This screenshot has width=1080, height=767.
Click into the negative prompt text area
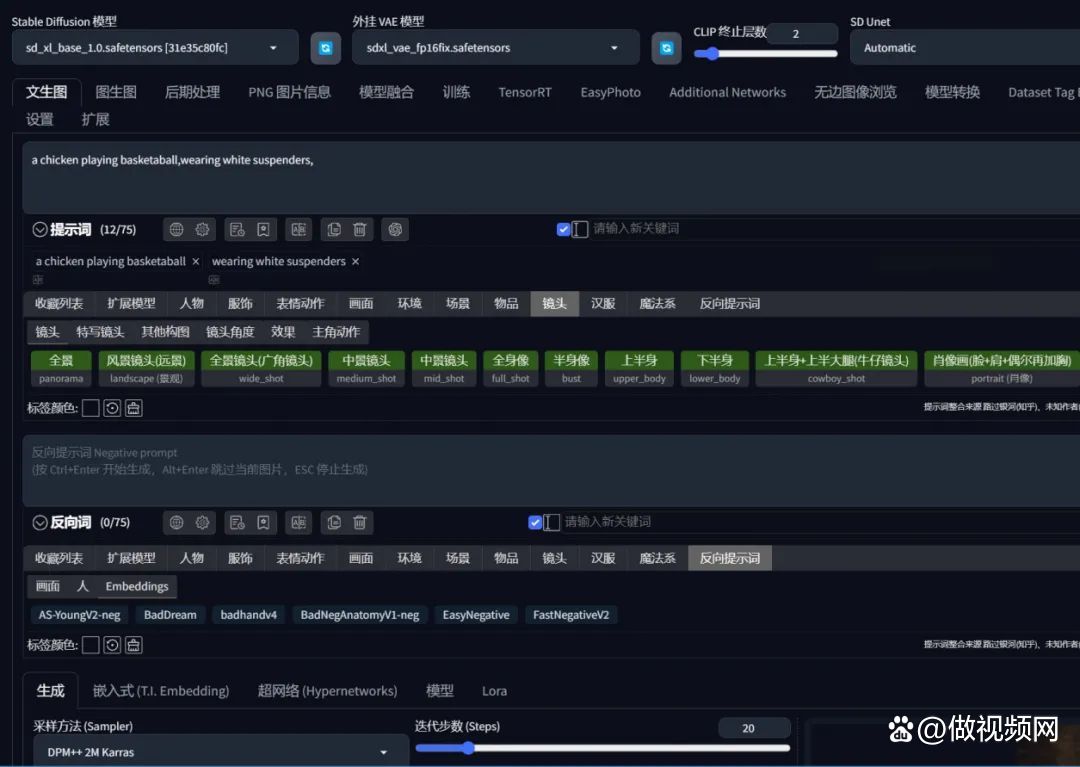[551, 471]
